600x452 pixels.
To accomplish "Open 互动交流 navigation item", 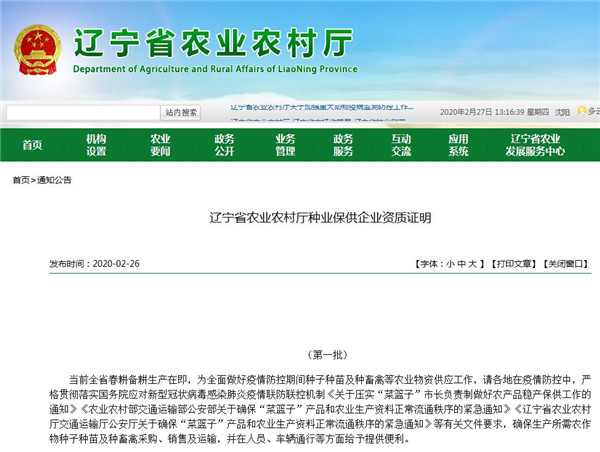I will click(x=401, y=145).
